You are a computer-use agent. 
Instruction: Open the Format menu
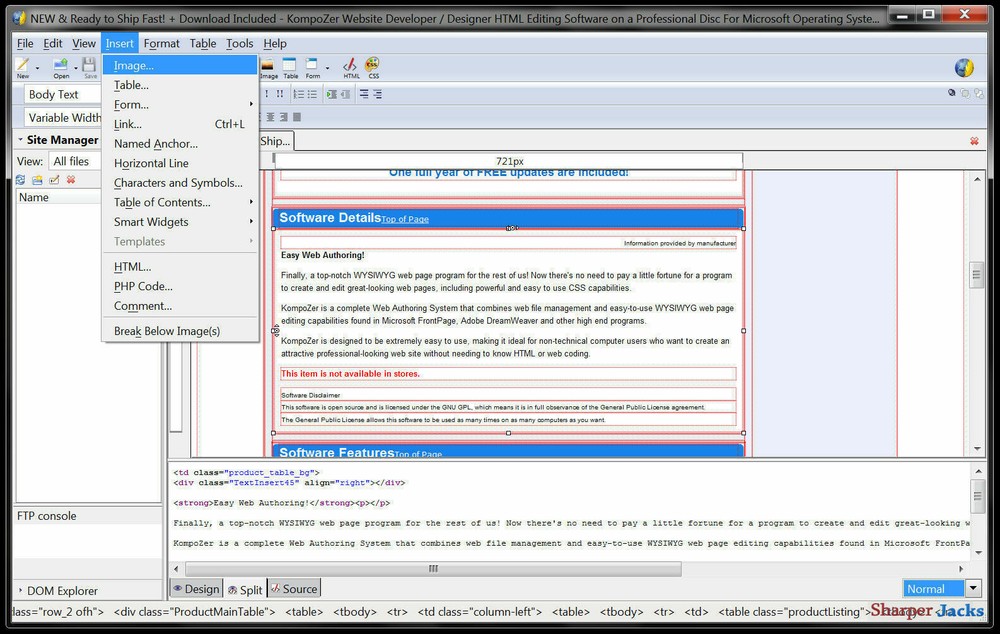[x=161, y=43]
